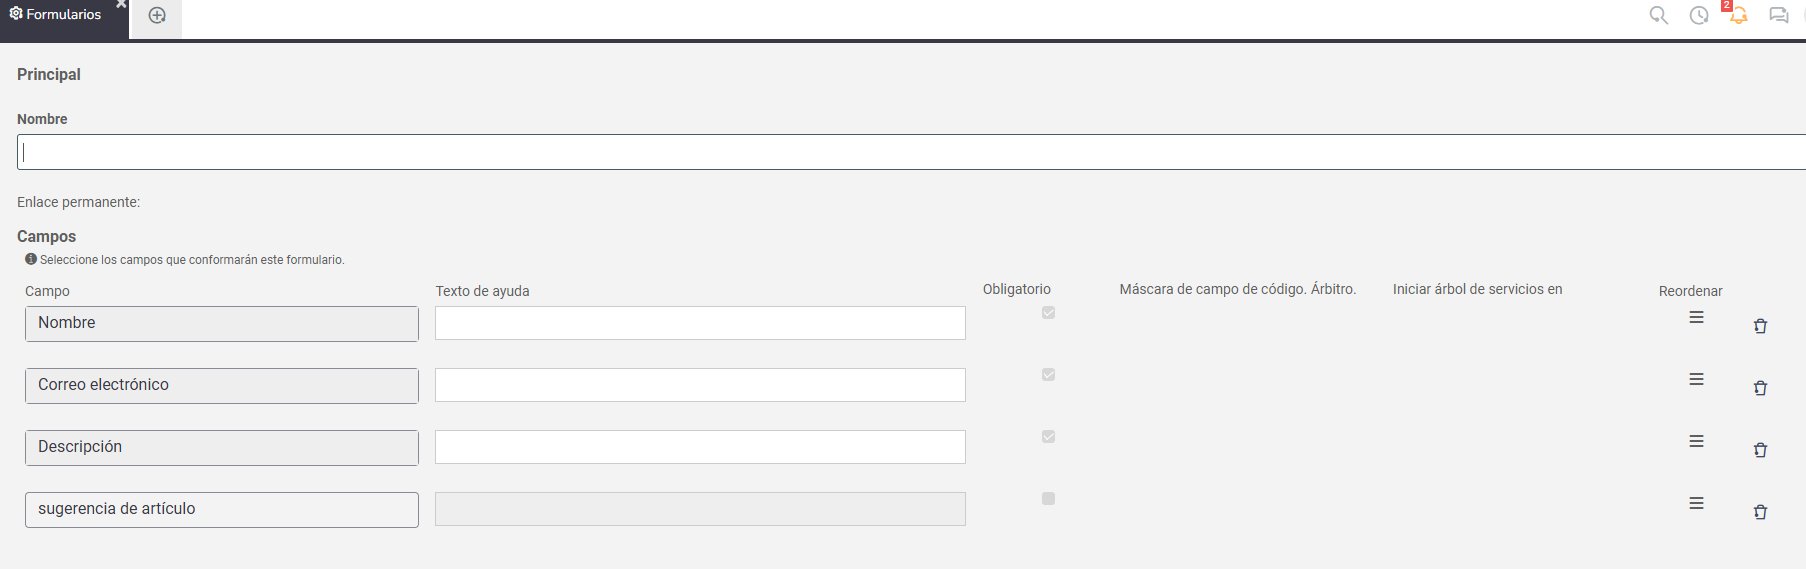Toggle Obligatorio checkbox for sugerencia de artículo

1048,498
